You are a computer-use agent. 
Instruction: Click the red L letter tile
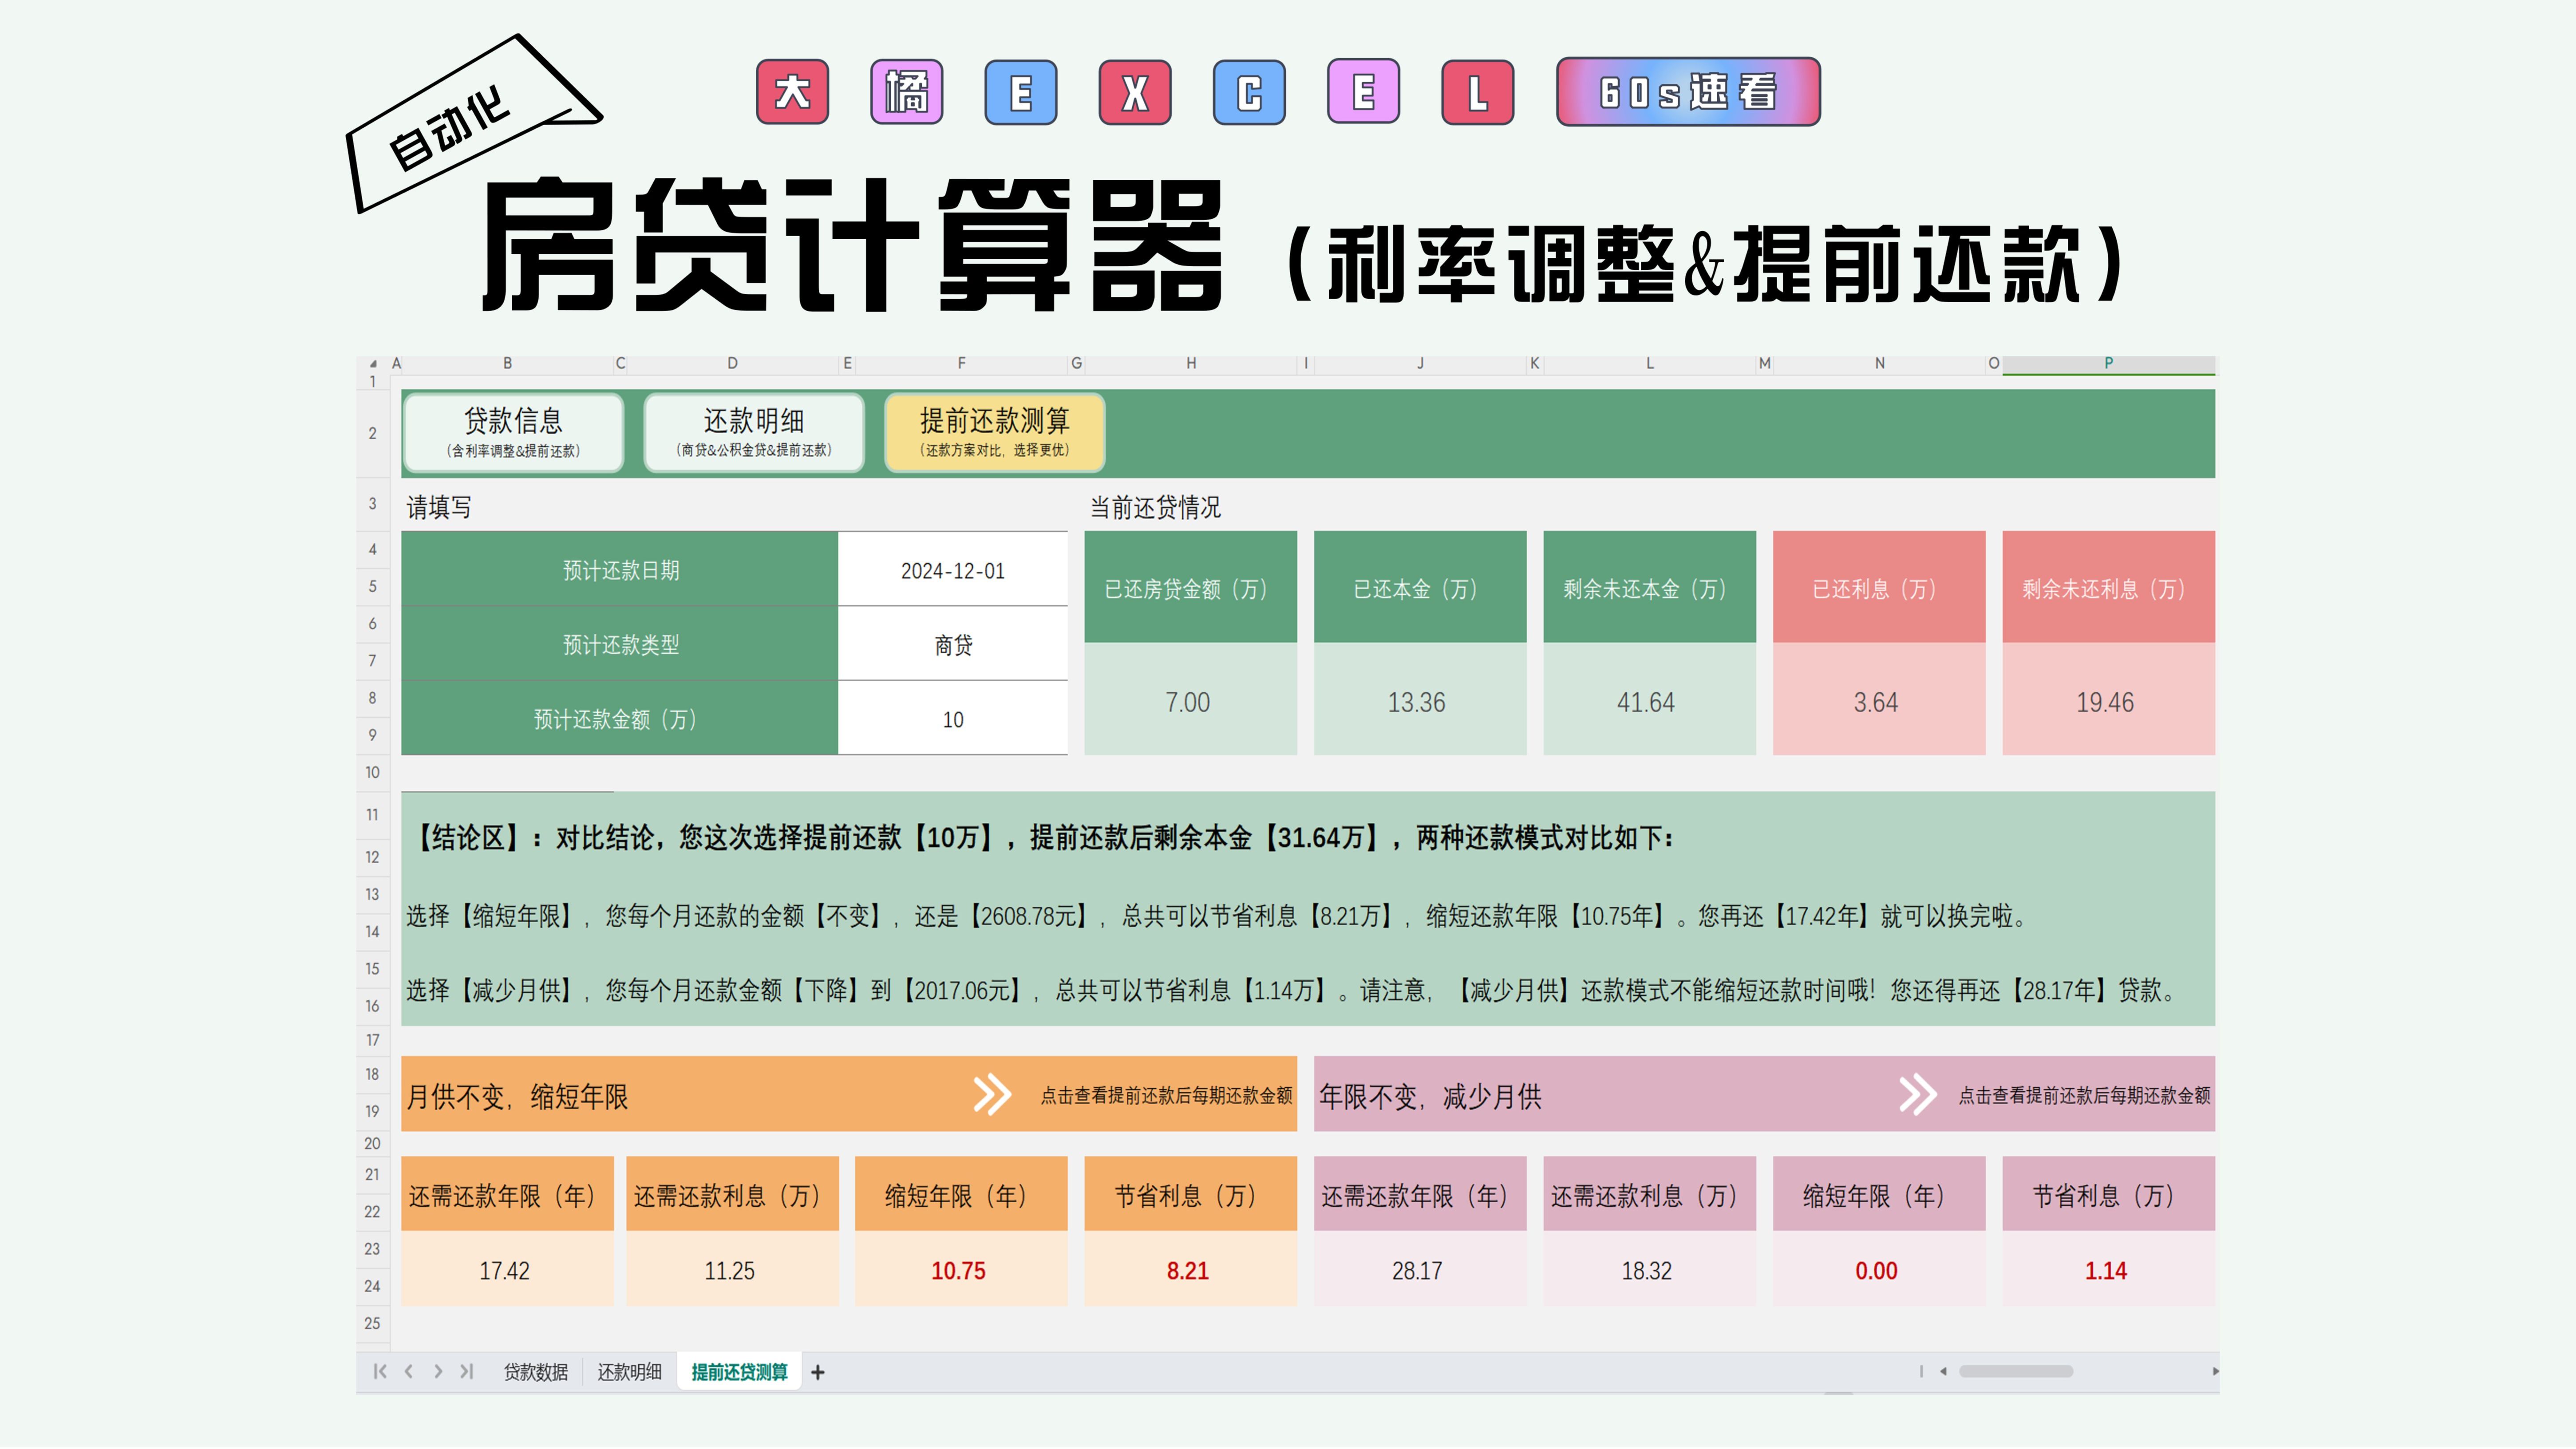[1478, 92]
